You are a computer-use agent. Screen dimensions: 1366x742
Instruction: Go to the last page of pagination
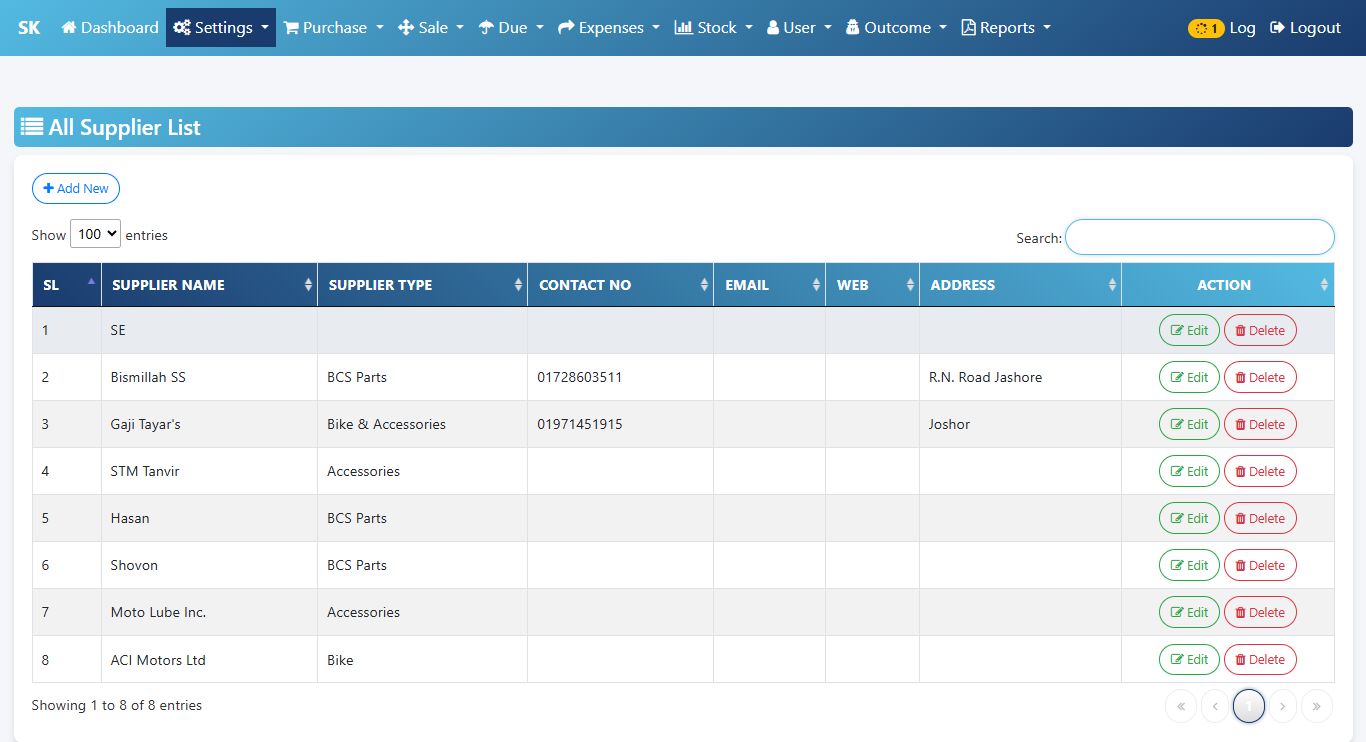tap(1316, 706)
